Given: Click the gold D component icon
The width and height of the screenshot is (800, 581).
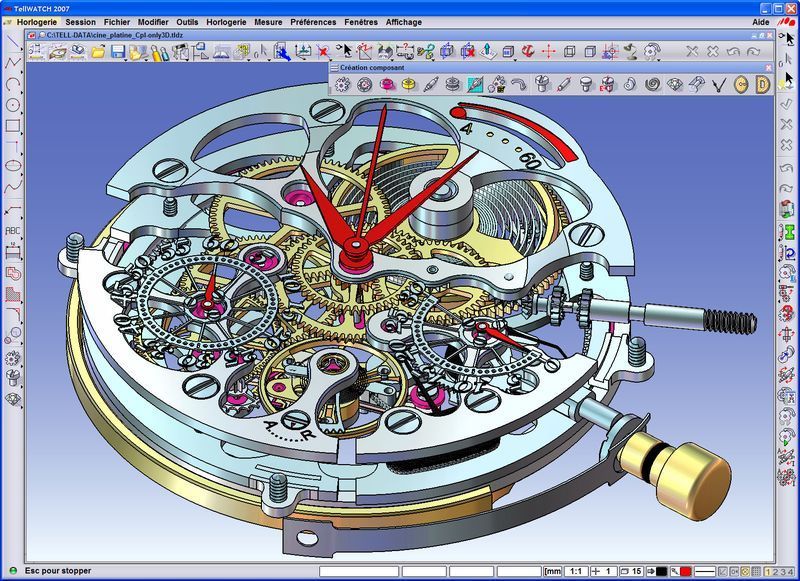Looking at the screenshot, I should click(762, 84).
